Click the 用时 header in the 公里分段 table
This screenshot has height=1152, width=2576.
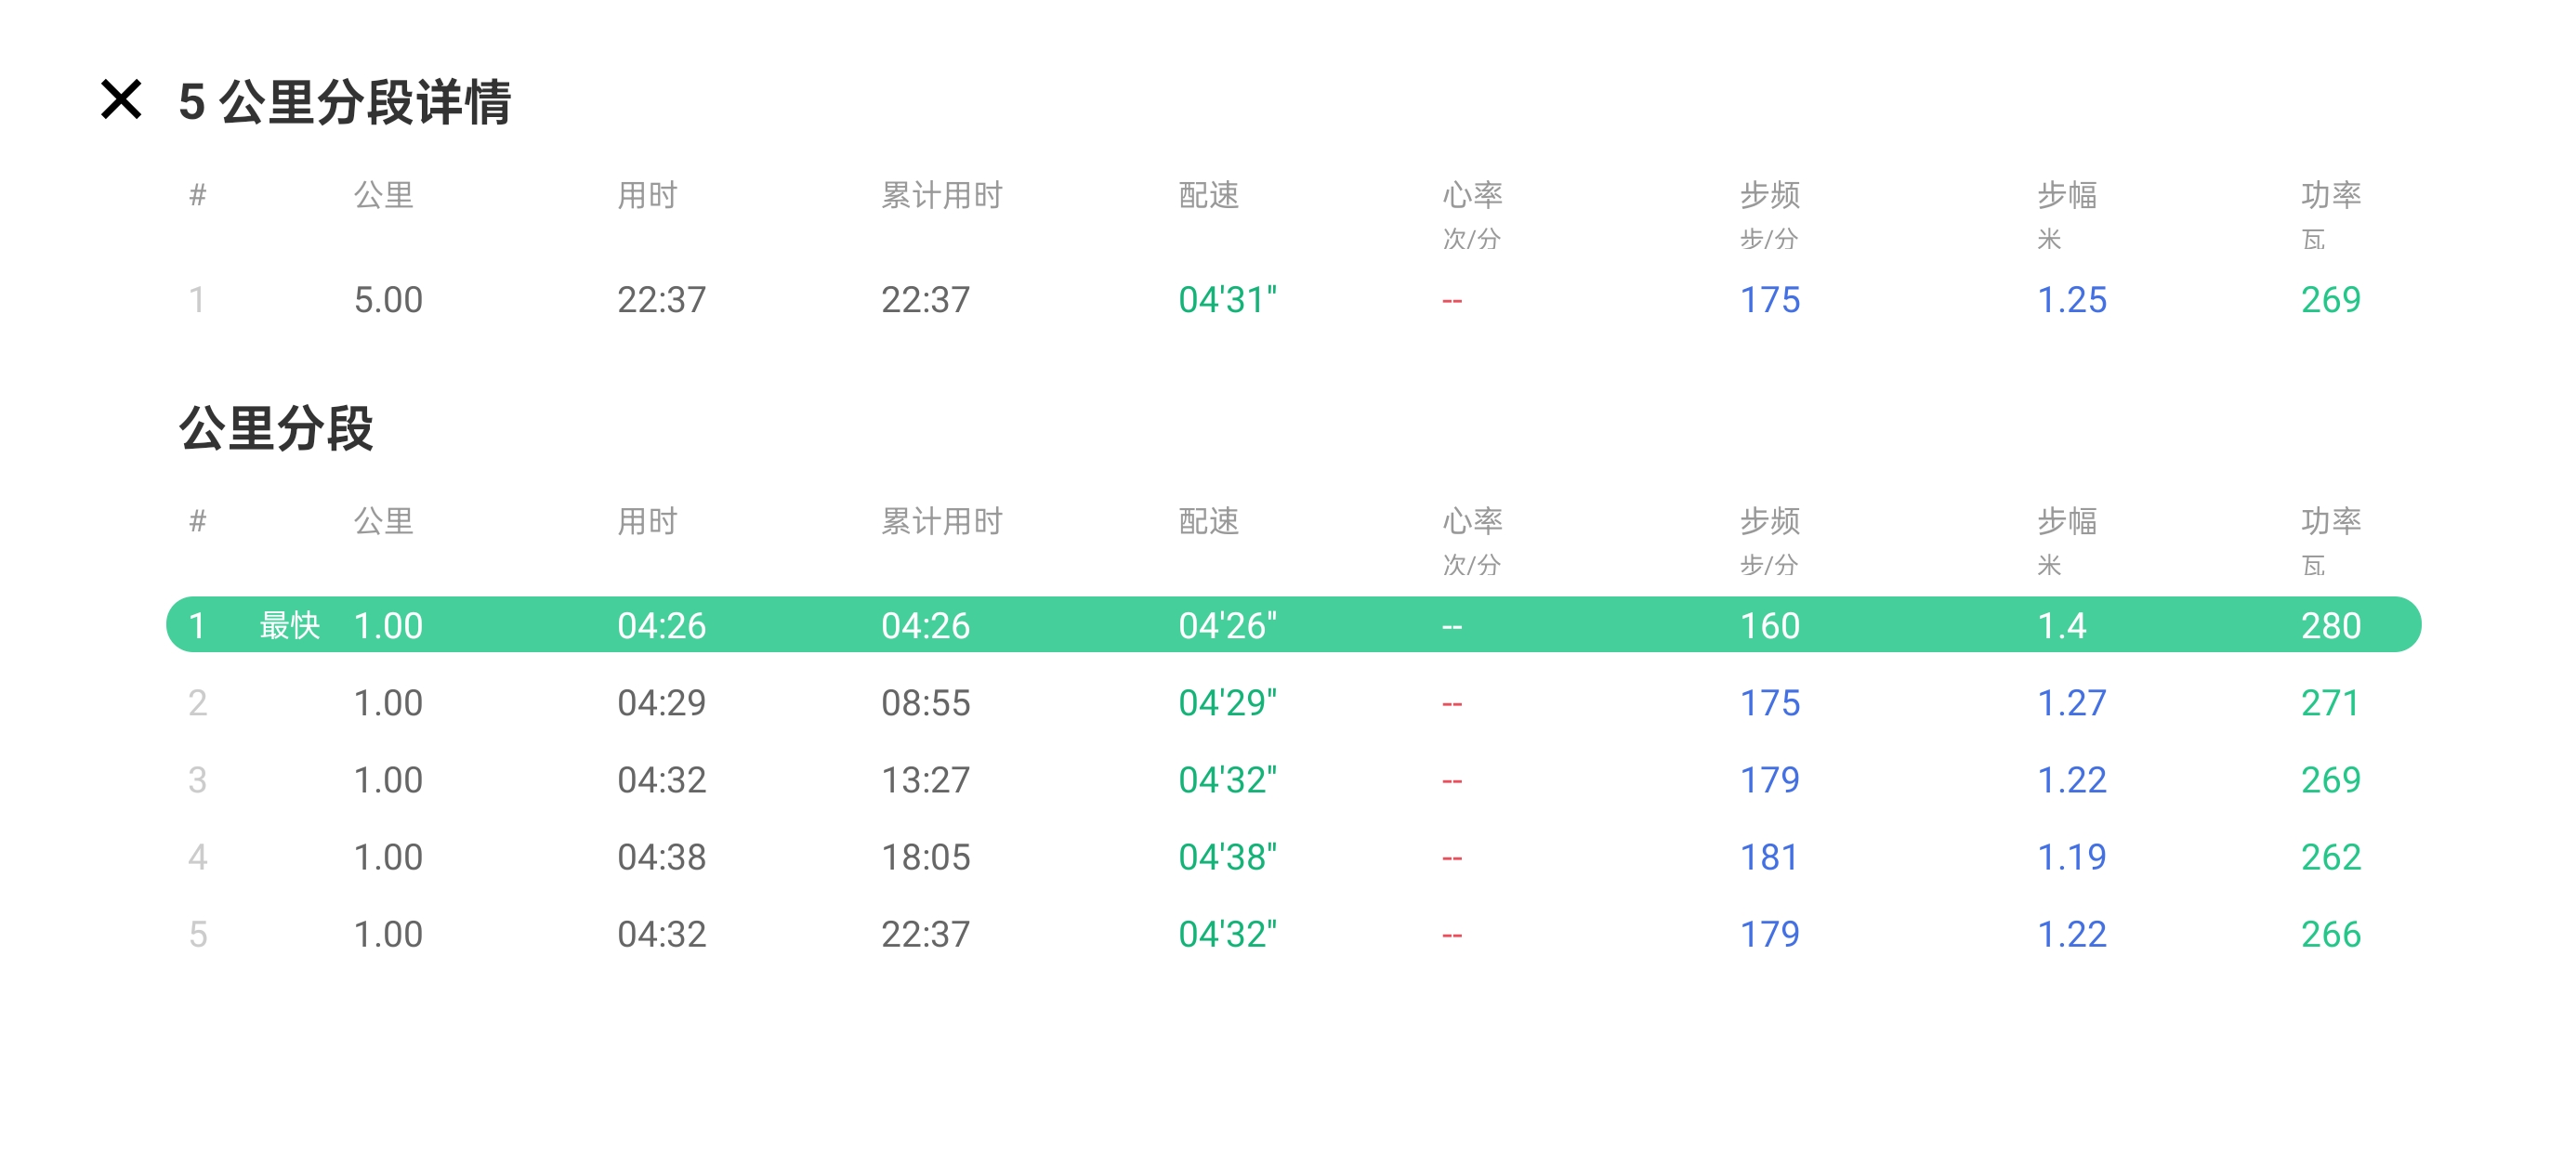click(647, 521)
